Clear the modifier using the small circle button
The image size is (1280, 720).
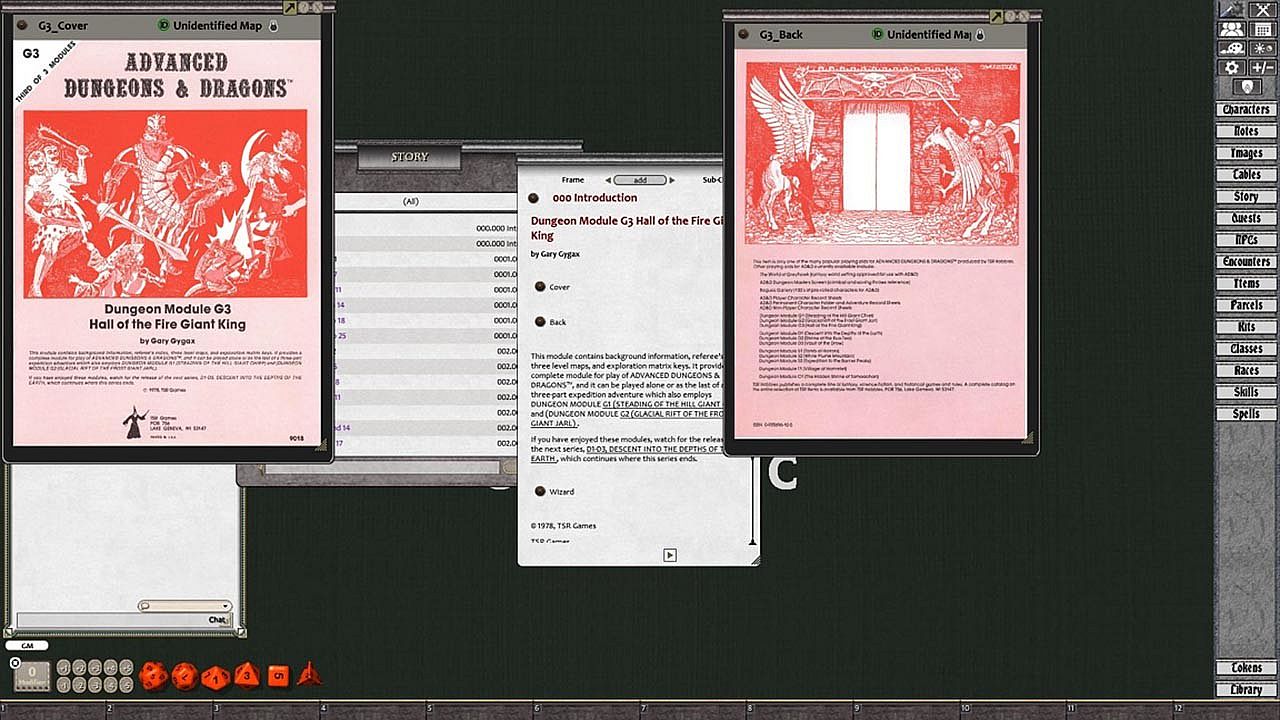[15, 662]
